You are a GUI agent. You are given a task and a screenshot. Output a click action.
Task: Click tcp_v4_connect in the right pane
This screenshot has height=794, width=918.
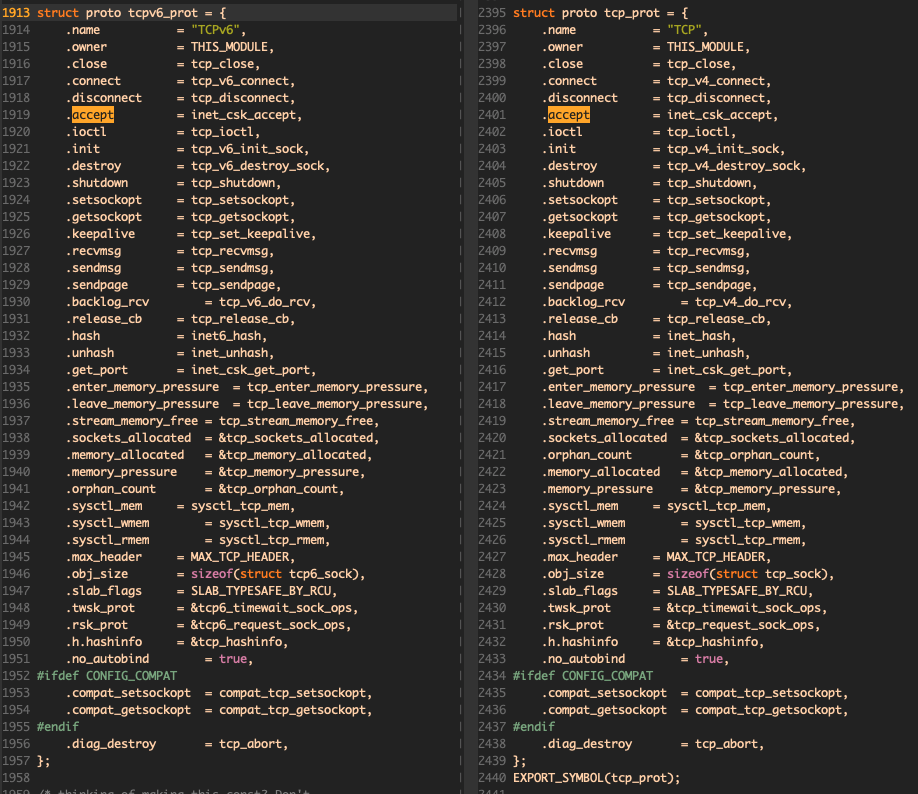pyautogui.click(x=718, y=81)
